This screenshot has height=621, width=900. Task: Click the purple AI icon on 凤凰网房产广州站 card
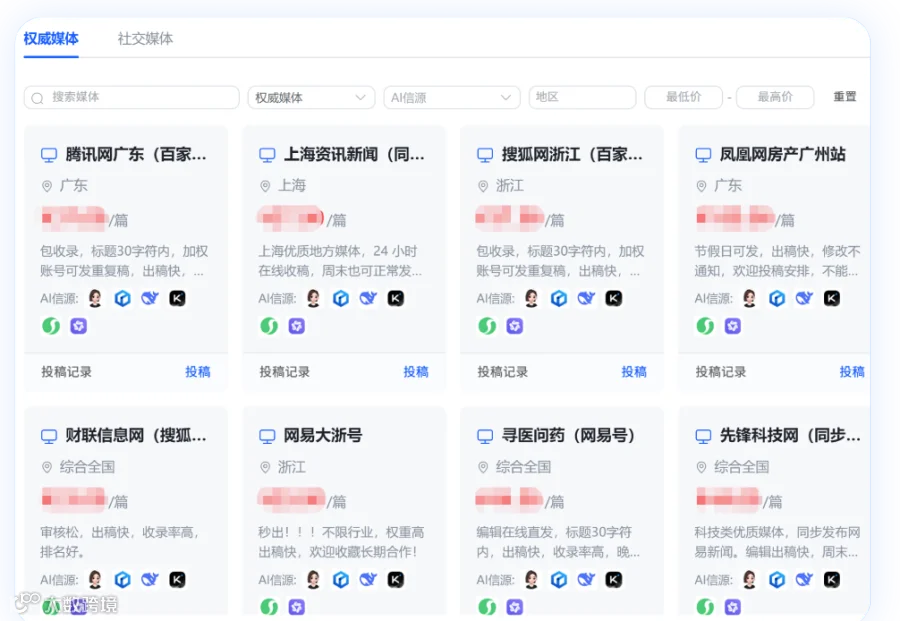pos(733,326)
